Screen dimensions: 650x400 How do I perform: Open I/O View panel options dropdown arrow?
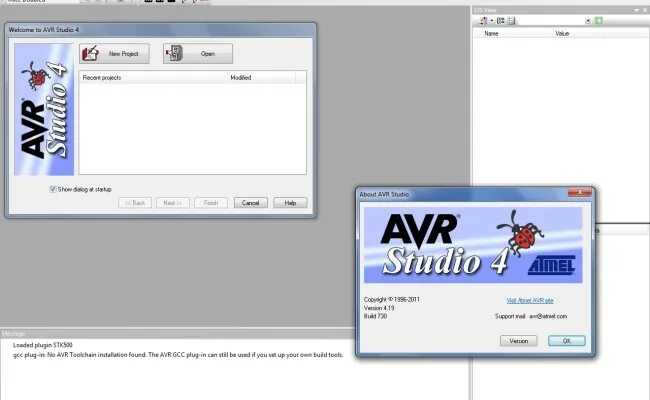tap(636, 10)
